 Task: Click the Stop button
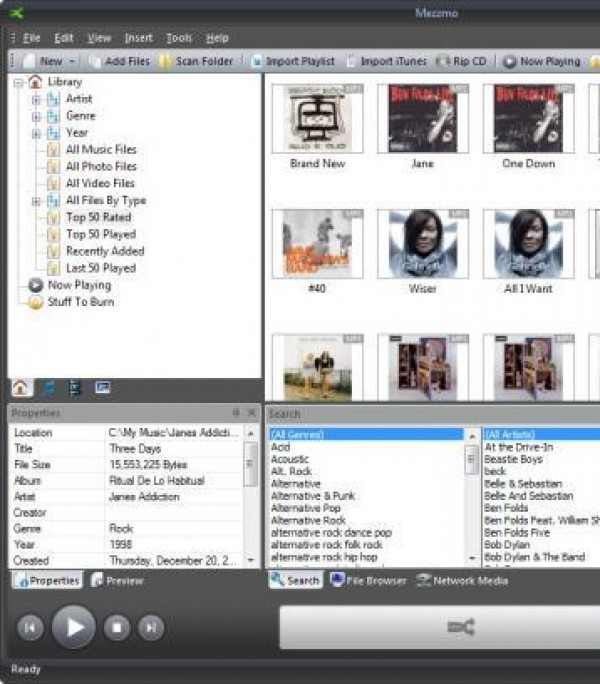(117, 627)
